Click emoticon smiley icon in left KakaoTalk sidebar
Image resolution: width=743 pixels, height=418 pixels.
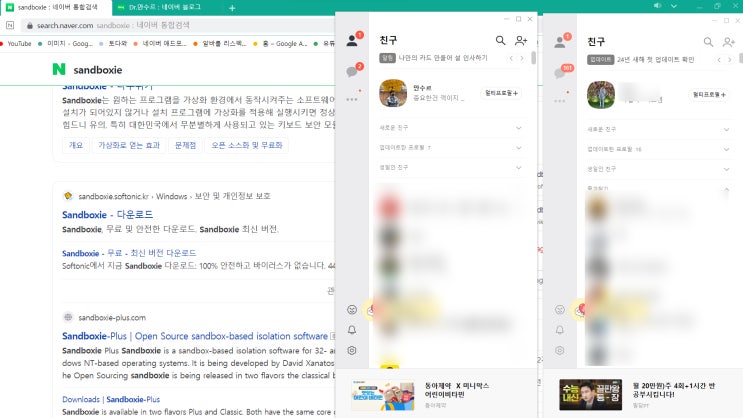[352, 309]
